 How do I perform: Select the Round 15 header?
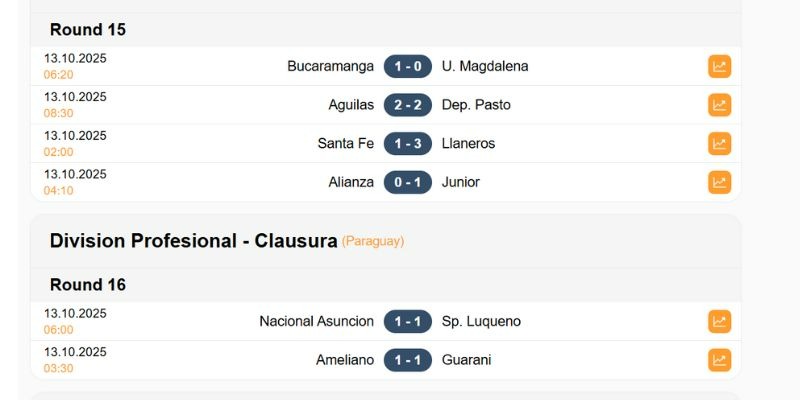[88, 30]
